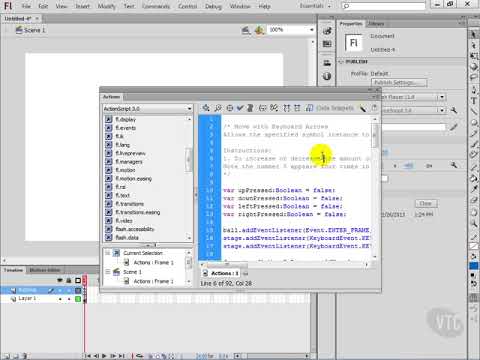
Task: Click the Collapse between braces icon
Action: (x=287, y=108)
